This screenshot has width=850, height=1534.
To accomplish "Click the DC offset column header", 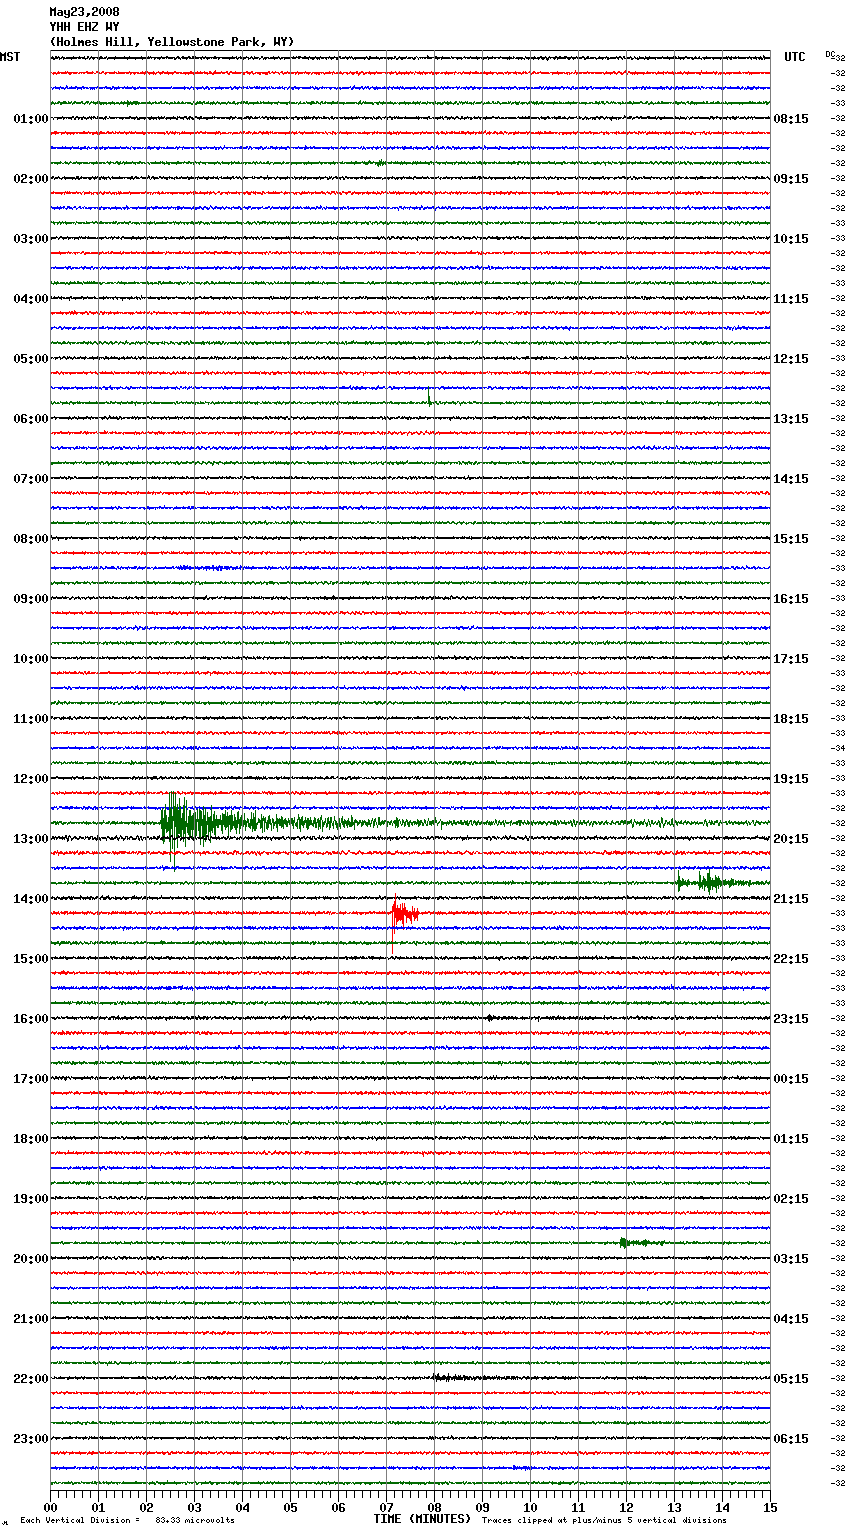I will (830, 54).
